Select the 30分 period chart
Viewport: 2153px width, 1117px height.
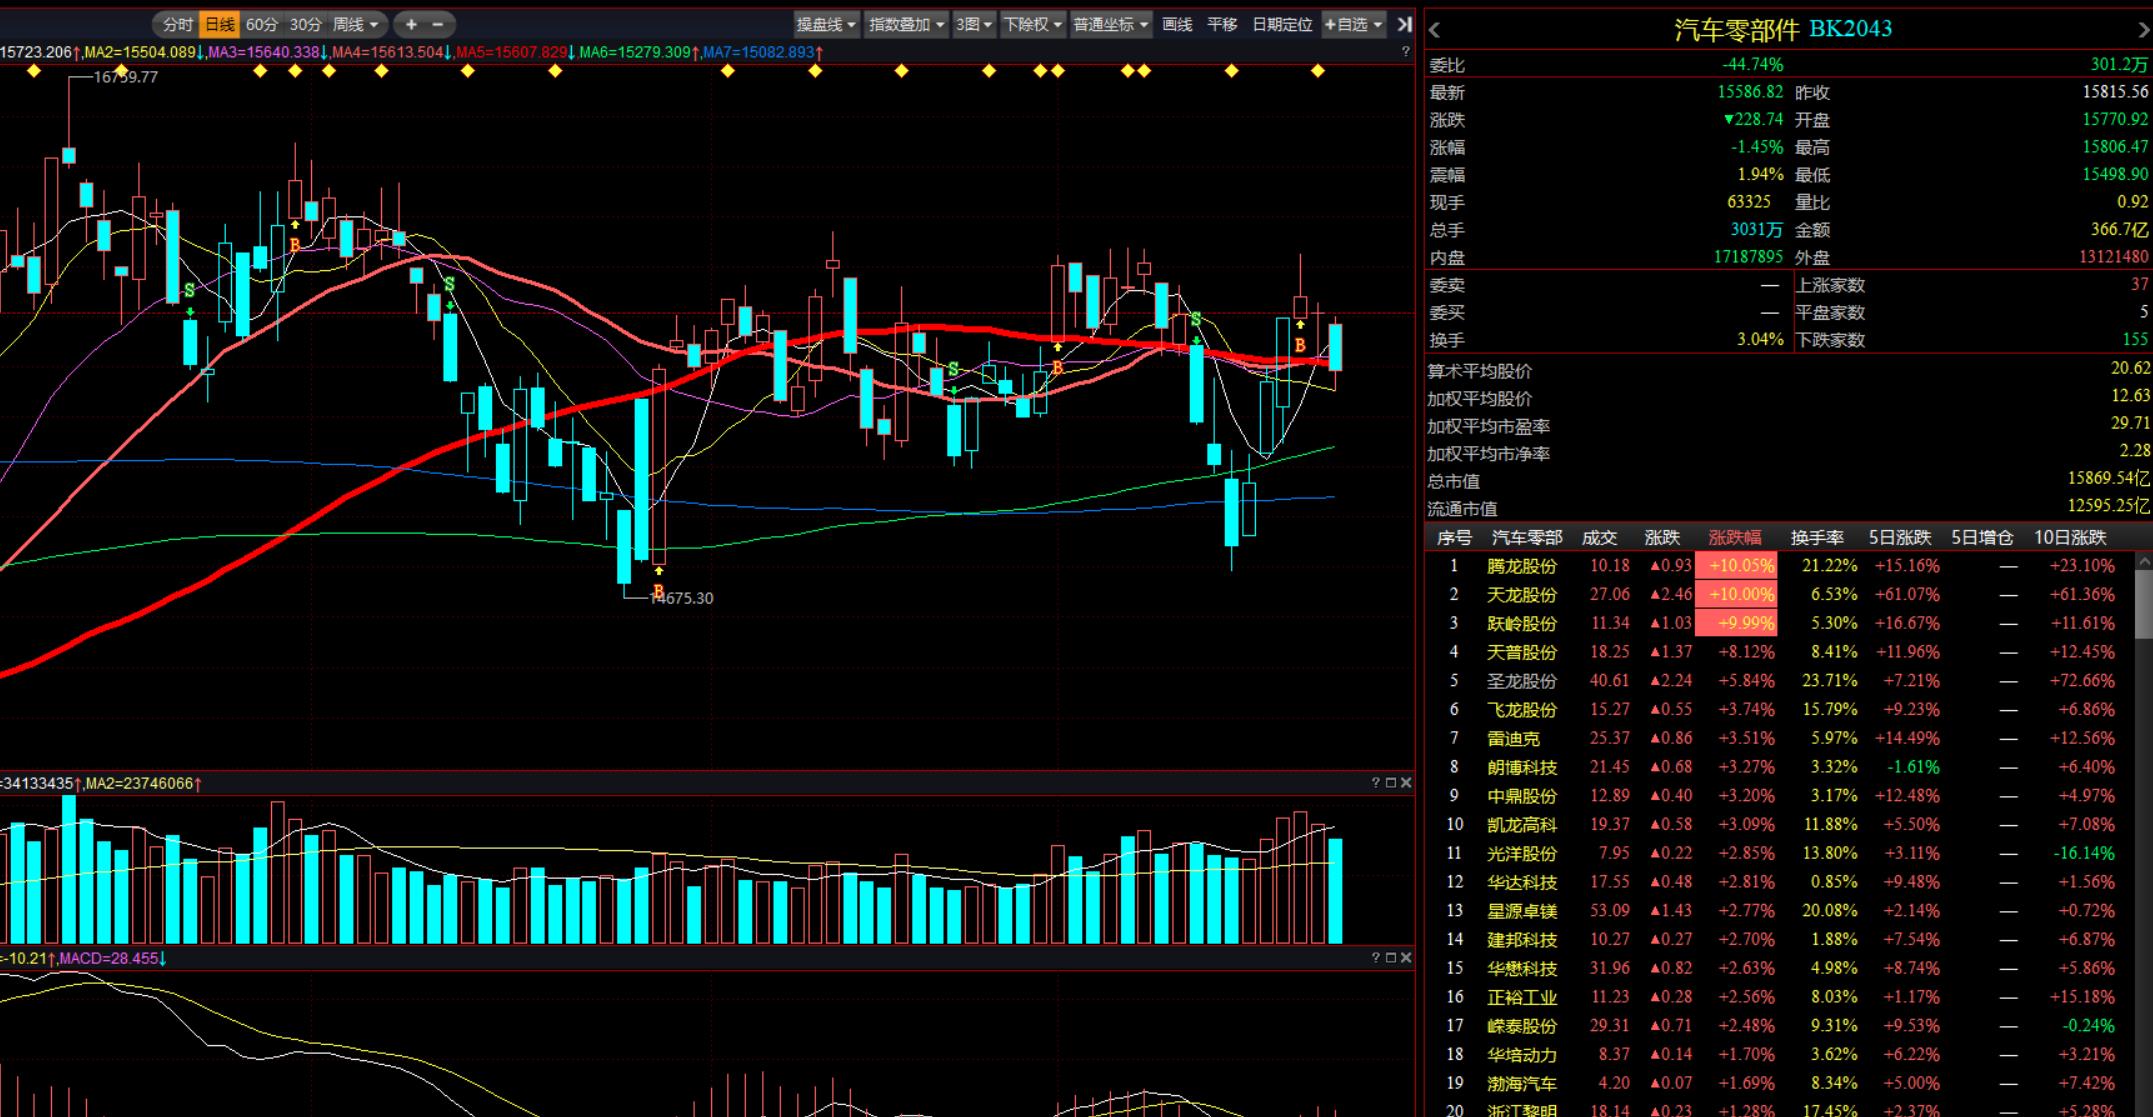(305, 24)
